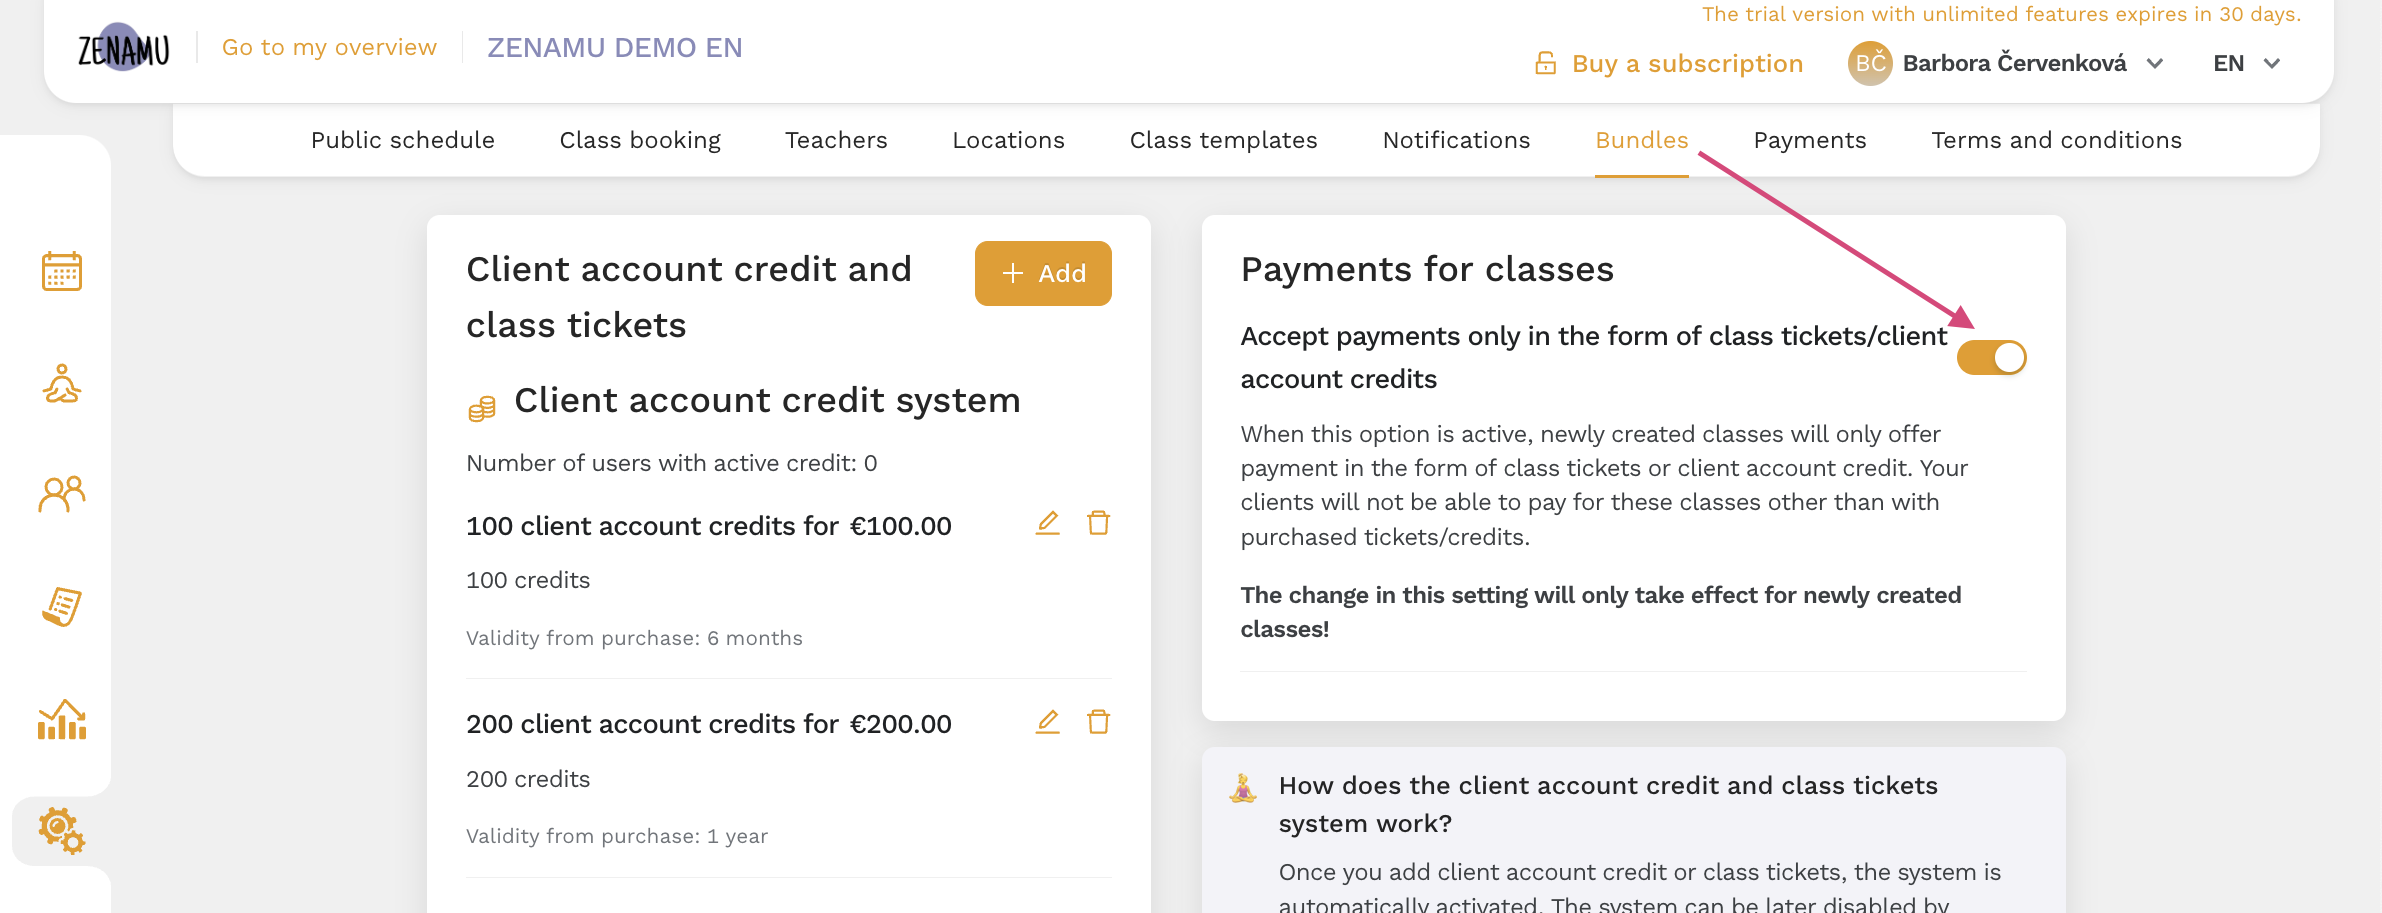2382x913 pixels.
Task: Click the Add bundle button
Action: coord(1043,273)
